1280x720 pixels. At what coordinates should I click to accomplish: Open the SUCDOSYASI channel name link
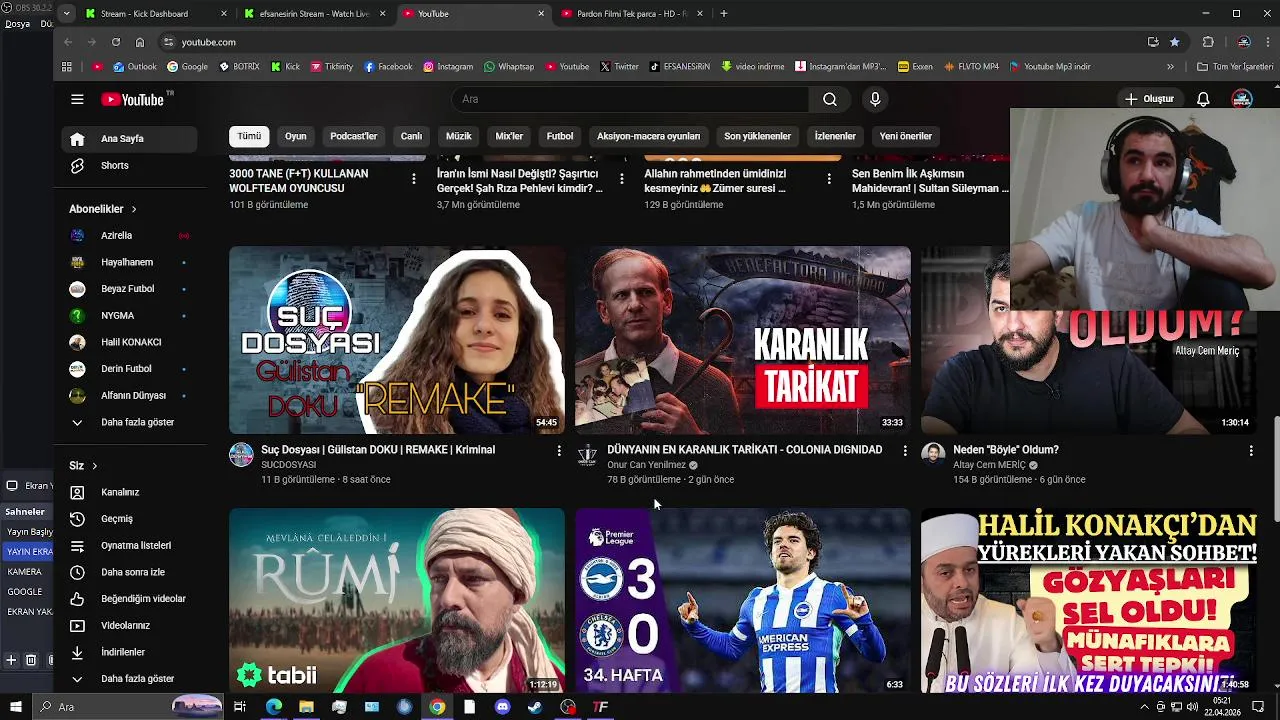pyautogui.click(x=288, y=465)
